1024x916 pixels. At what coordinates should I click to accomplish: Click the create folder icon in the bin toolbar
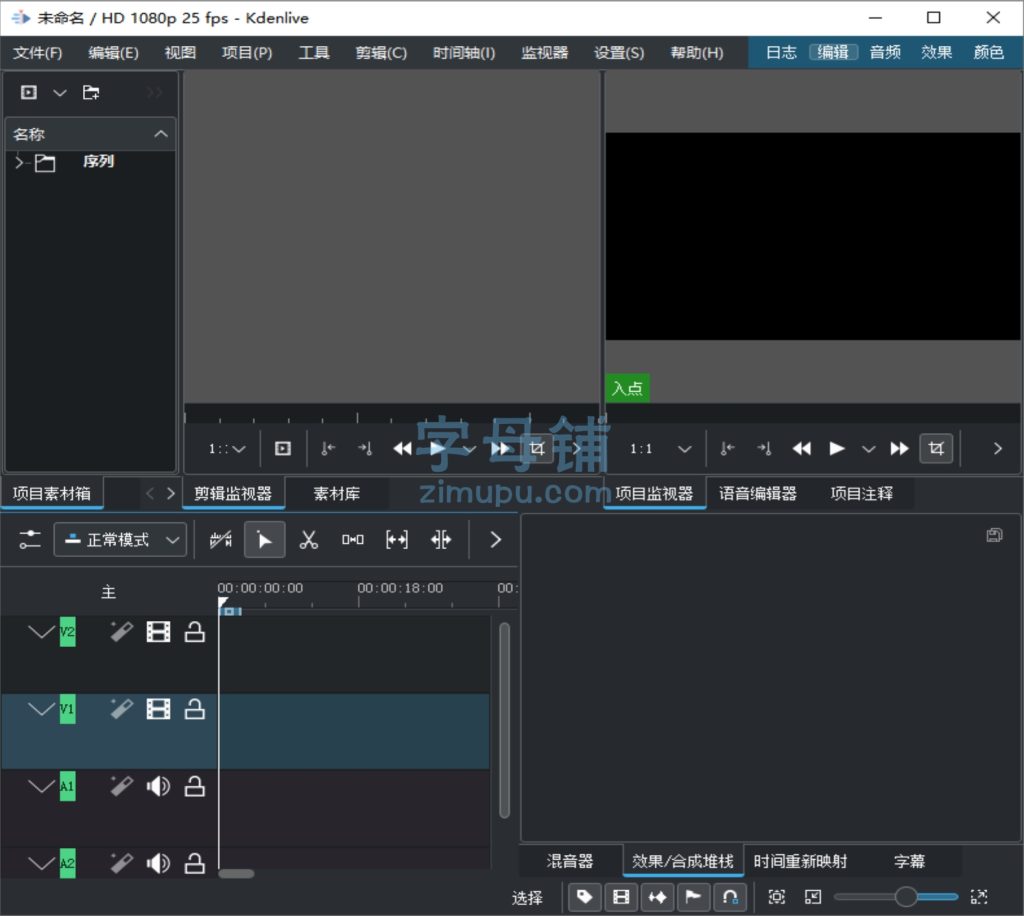91,93
